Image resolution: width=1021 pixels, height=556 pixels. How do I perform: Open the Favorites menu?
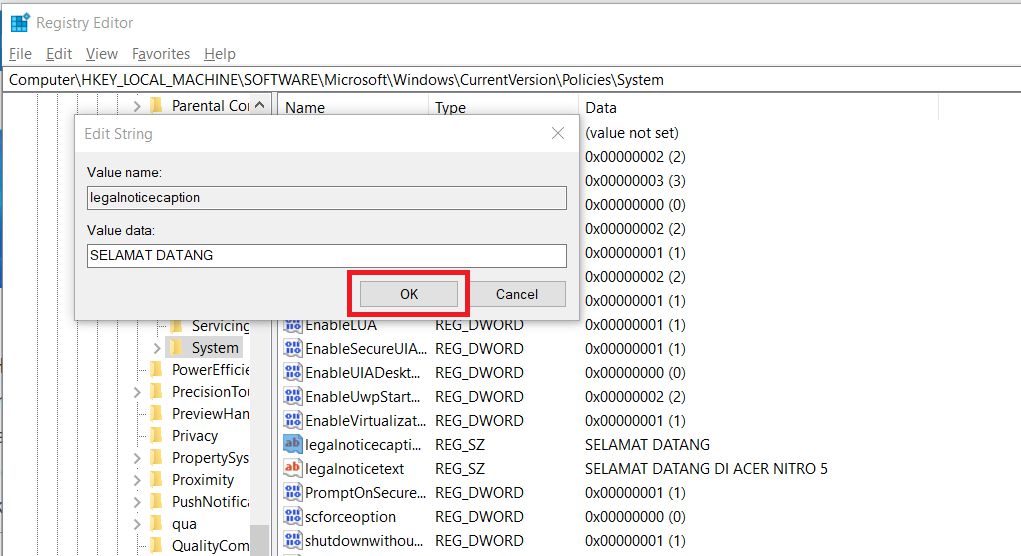[160, 54]
